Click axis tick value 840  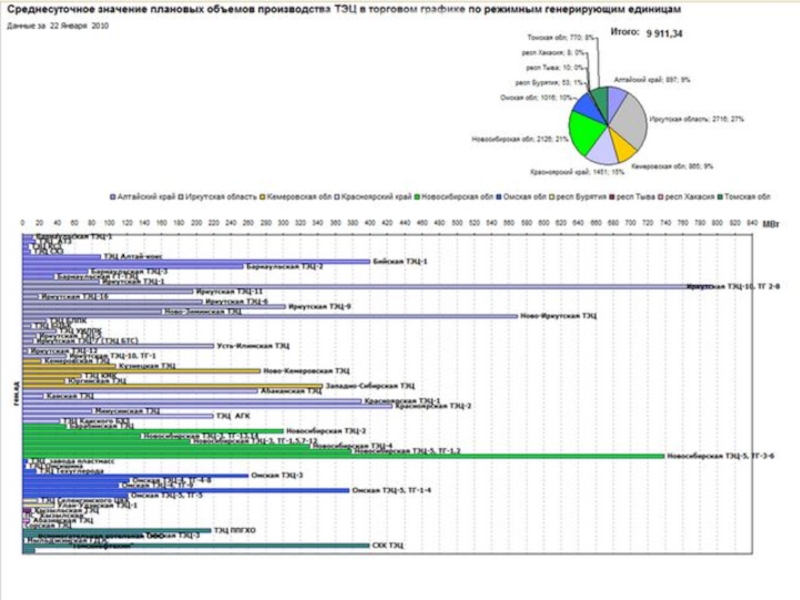point(752,223)
